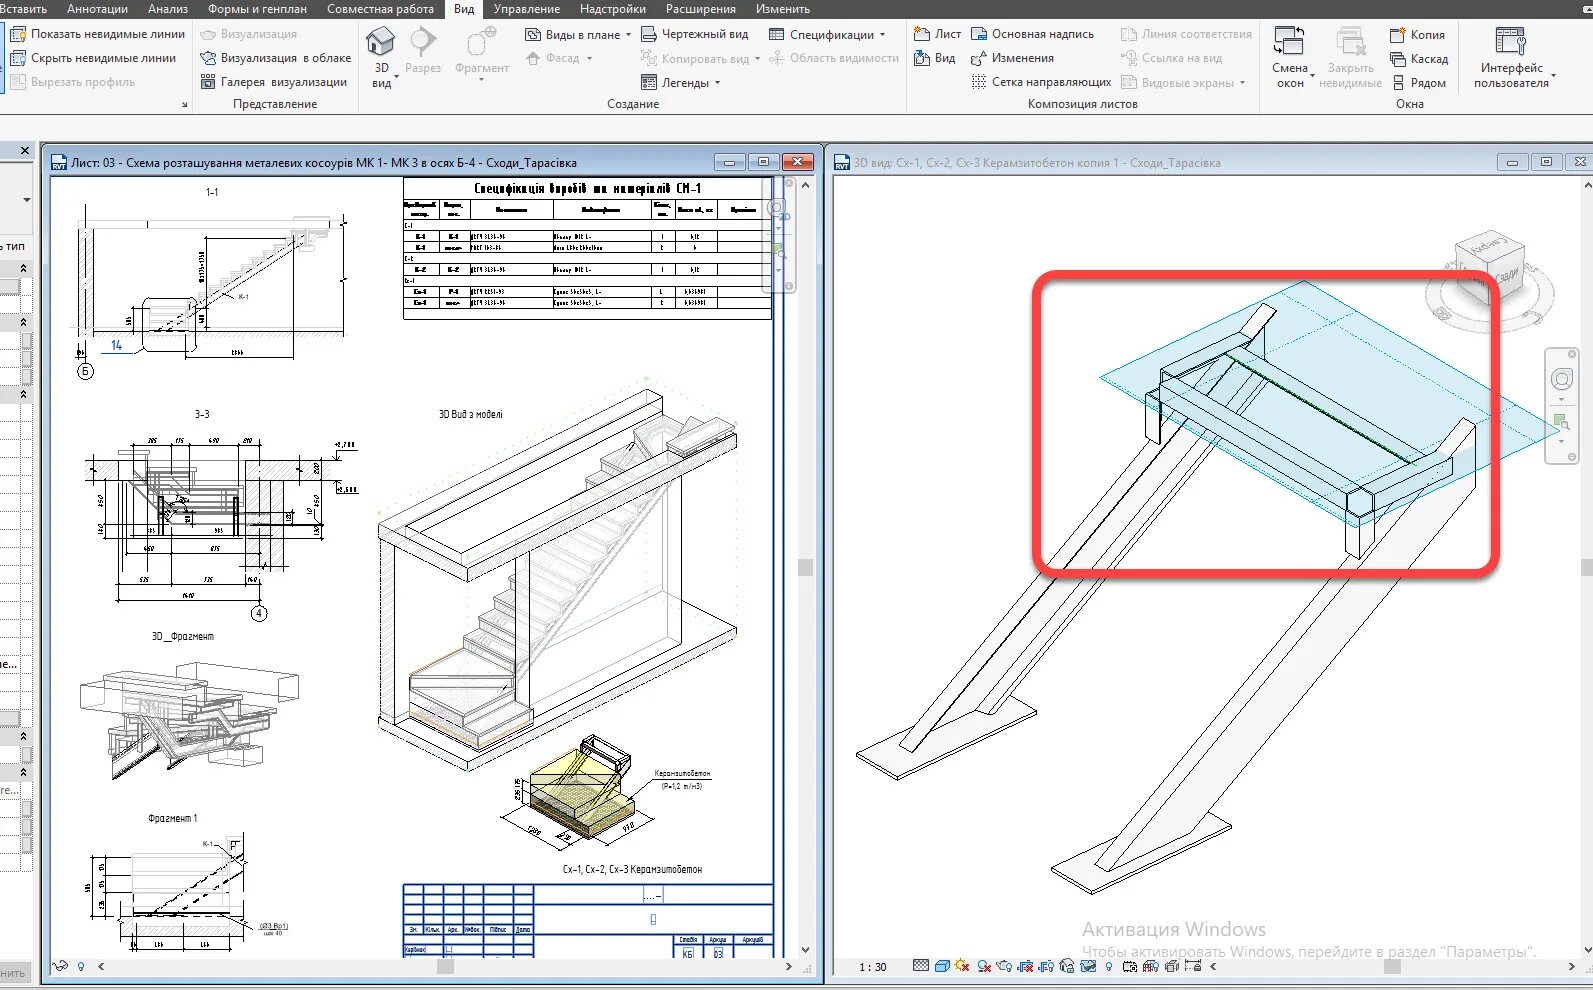Click Highlight Displacement Sets icon
This screenshot has height=990, width=1593.
pyautogui.click(x=1172, y=966)
